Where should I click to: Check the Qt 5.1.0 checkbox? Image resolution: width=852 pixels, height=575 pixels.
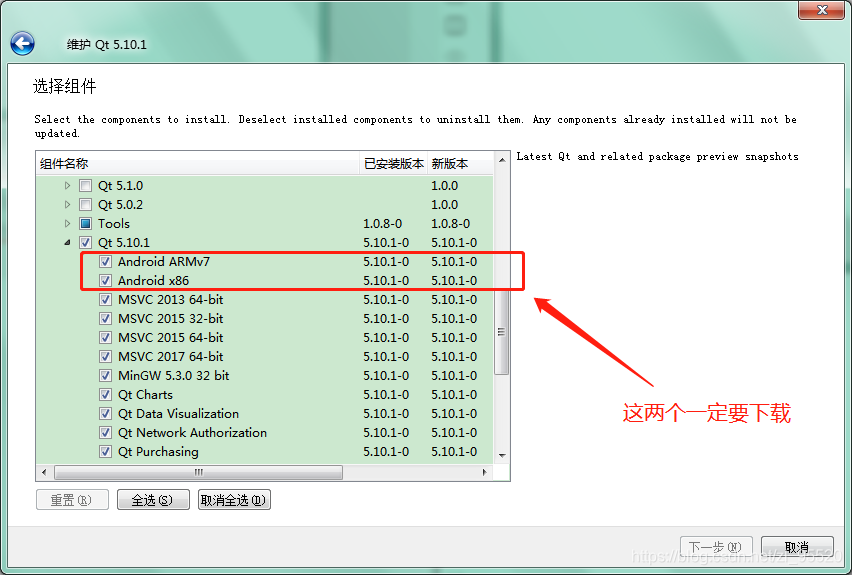[x=85, y=186]
